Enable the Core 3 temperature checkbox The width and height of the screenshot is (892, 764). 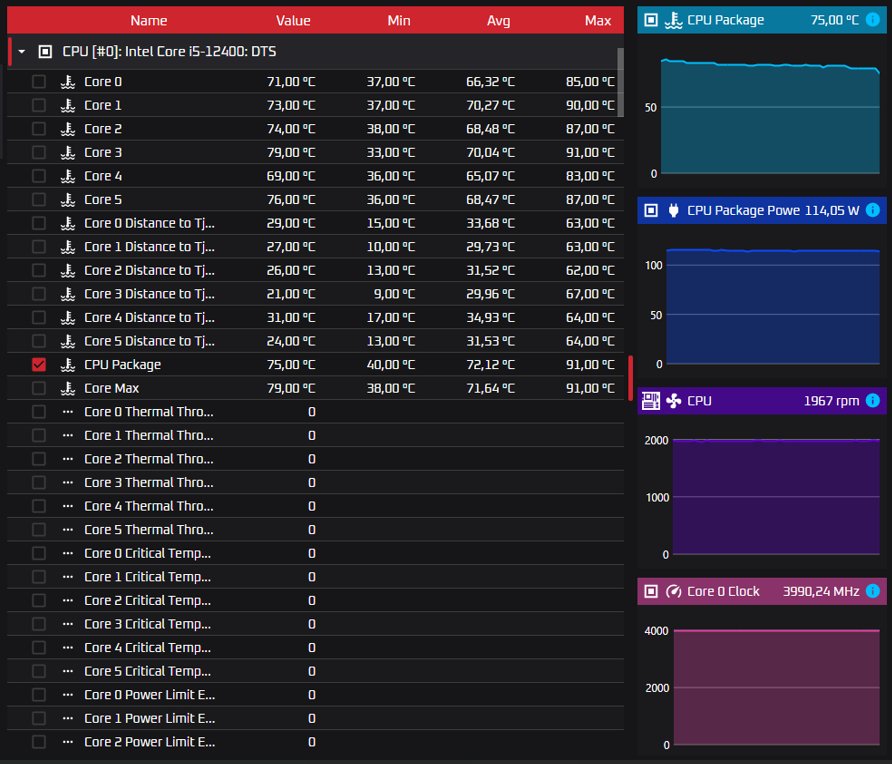(x=39, y=152)
